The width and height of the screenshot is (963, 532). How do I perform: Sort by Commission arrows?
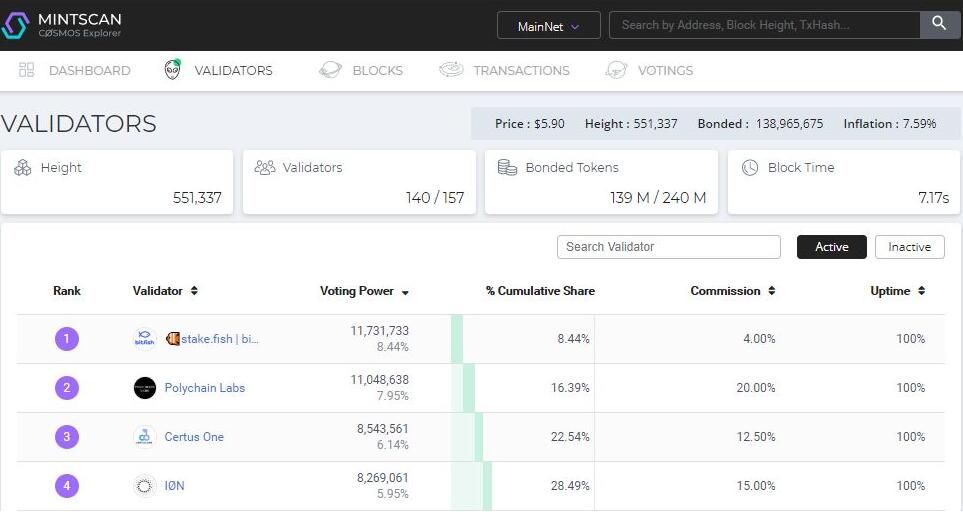pos(772,291)
